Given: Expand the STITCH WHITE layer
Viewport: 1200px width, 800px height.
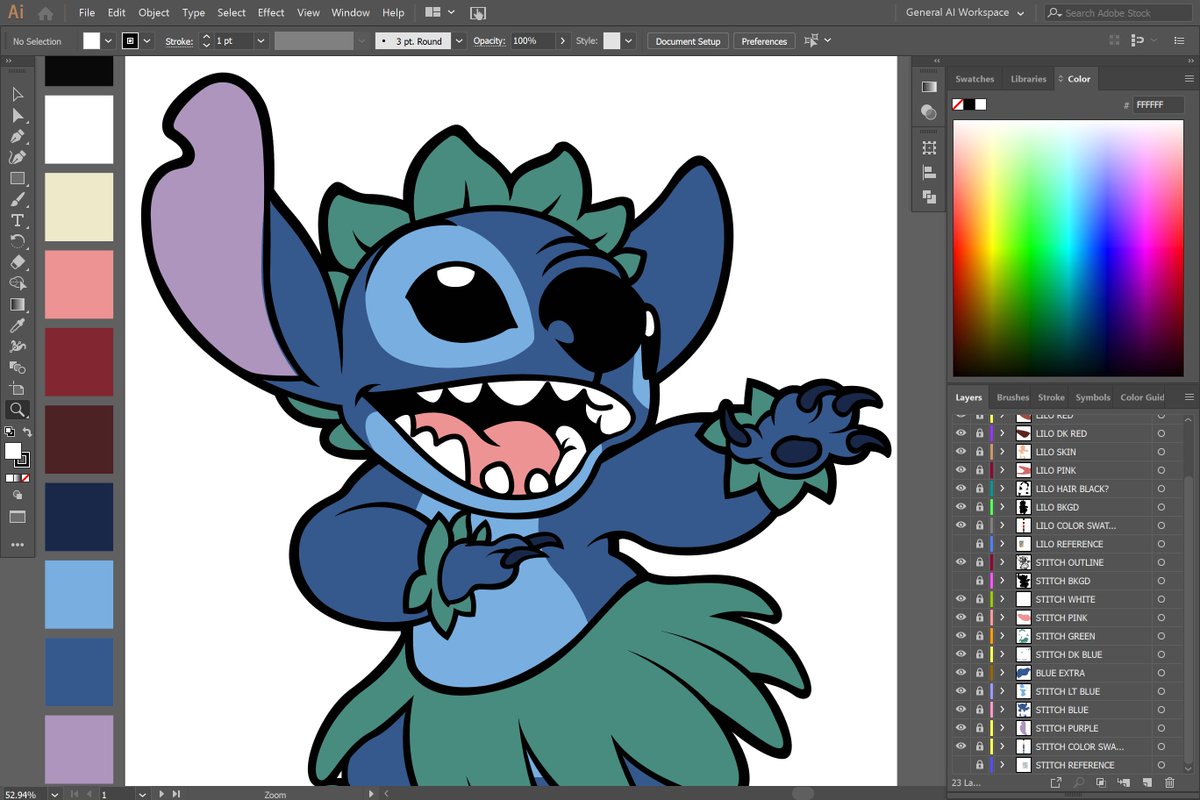Looking at the screenshot, I should pyautogui.click(x=1002, y=599).
